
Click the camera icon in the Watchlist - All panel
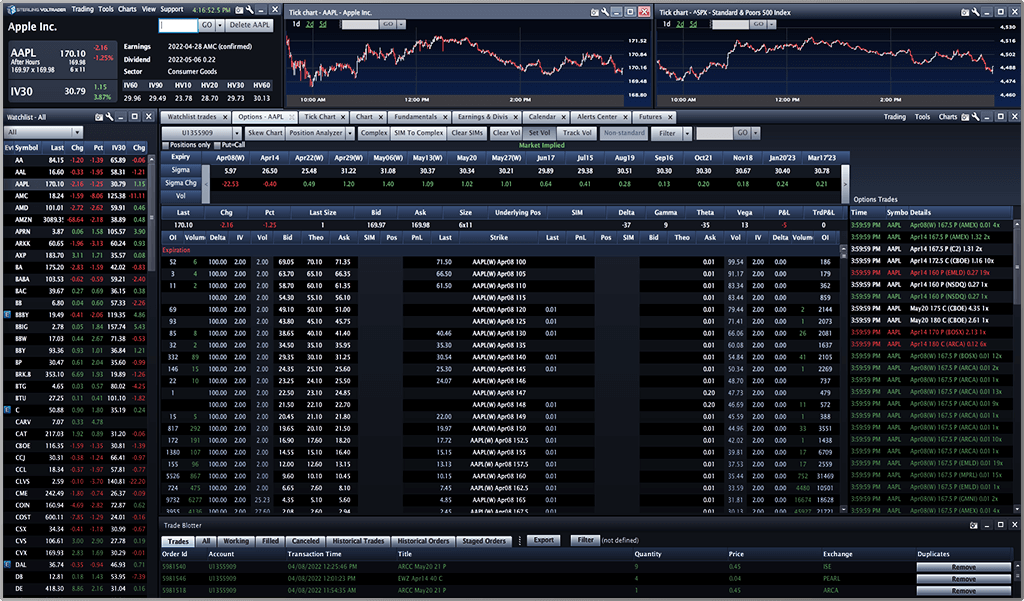tap(99, 117)
